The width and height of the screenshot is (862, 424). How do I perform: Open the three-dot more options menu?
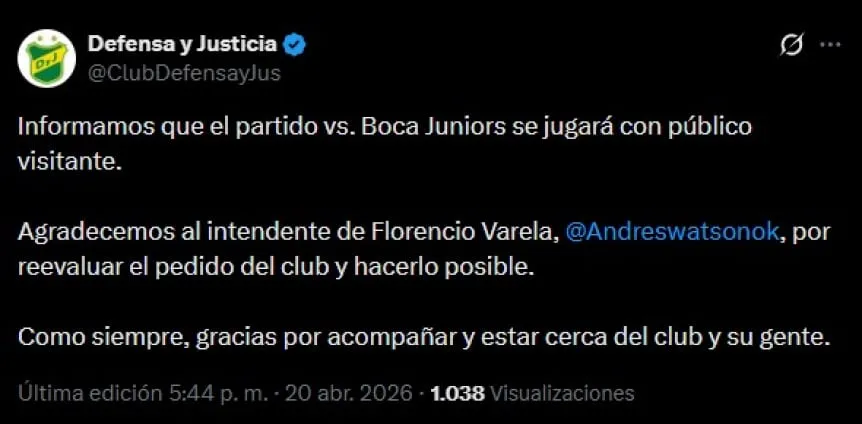point(830,45)
